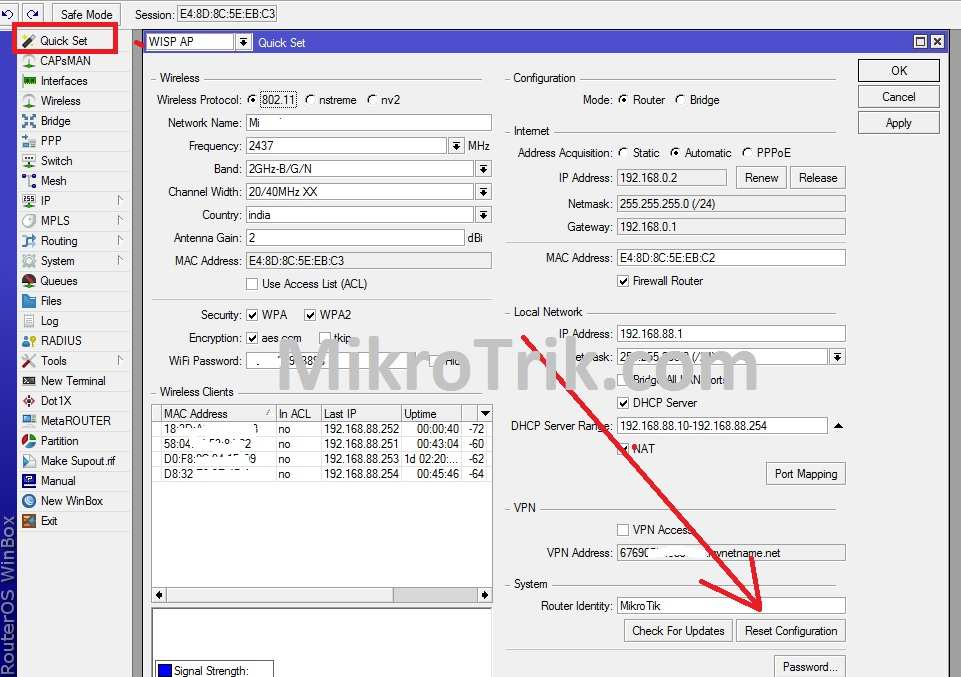This screenshot has height=677, width=961.
Task: Open the Manual icon
Action: [29, 481]
